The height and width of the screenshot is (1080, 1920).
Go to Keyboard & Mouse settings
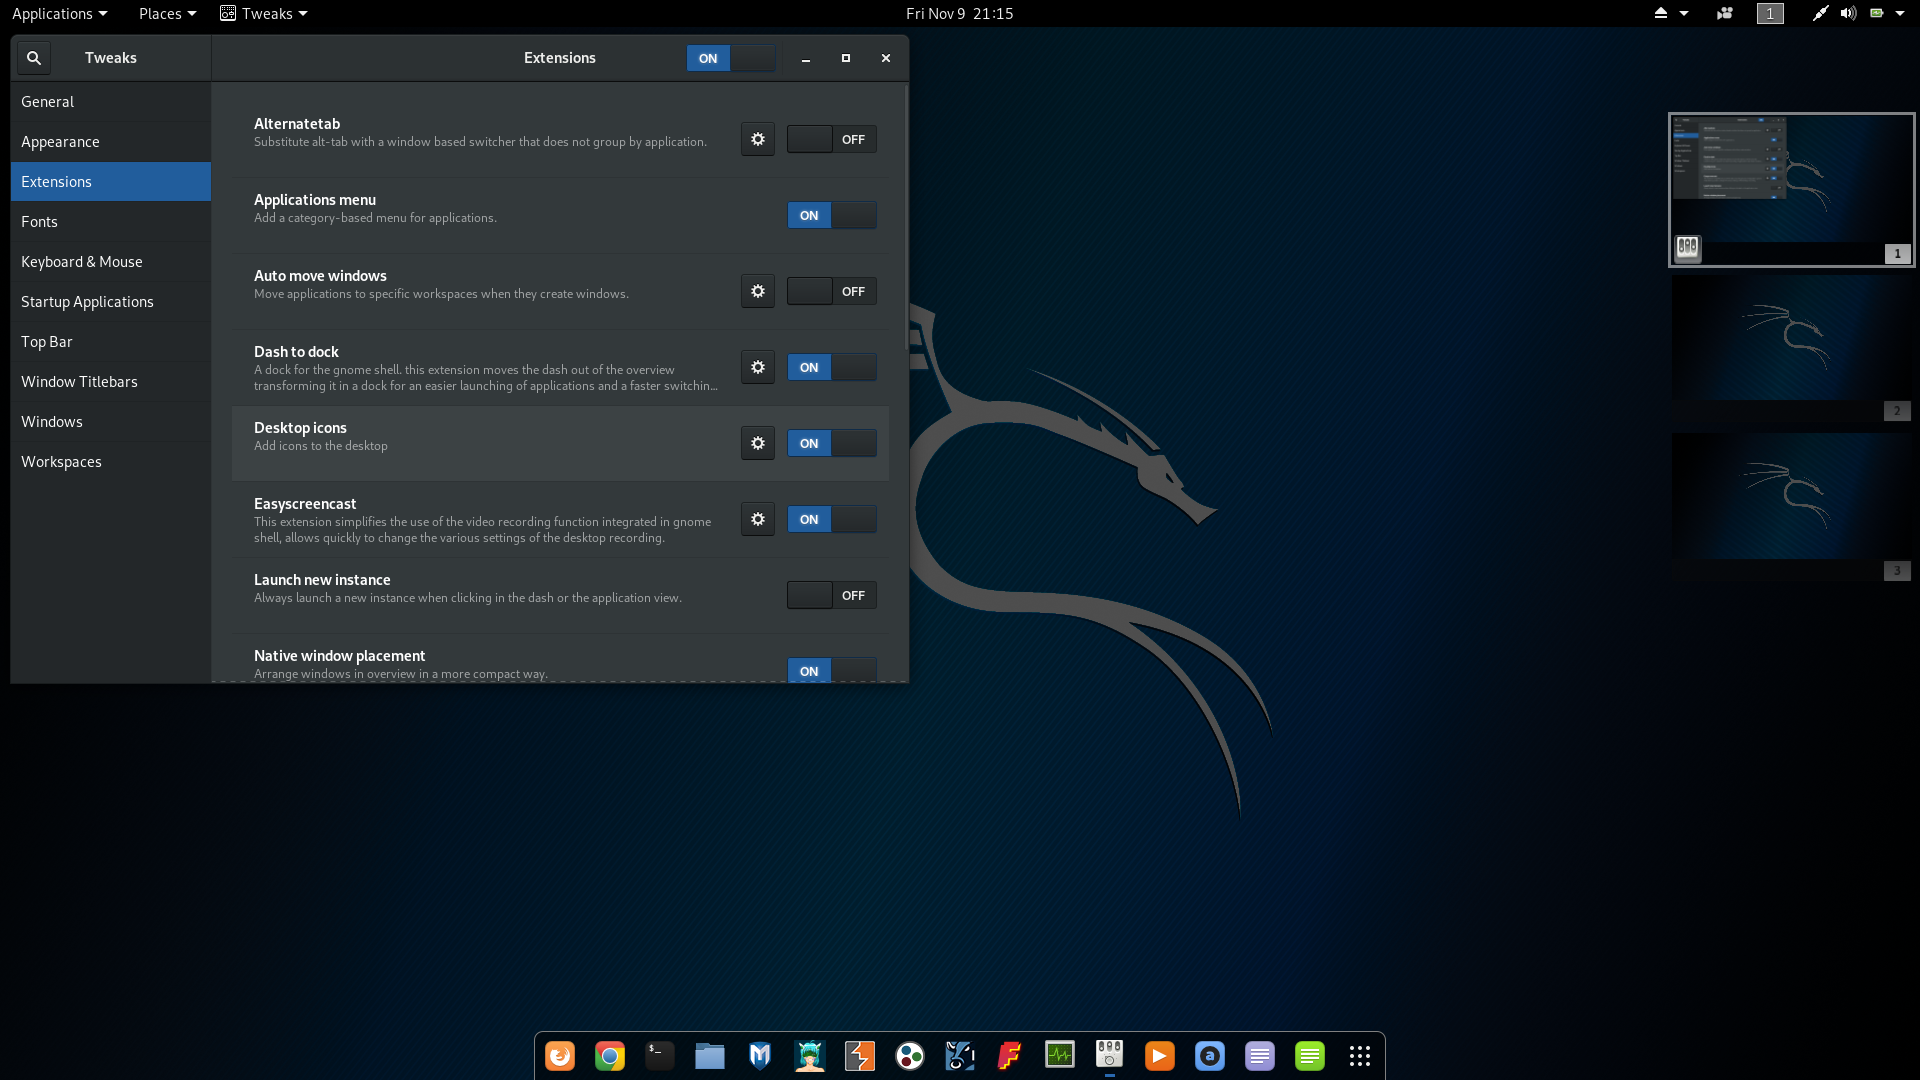click(x=111, y=262)
